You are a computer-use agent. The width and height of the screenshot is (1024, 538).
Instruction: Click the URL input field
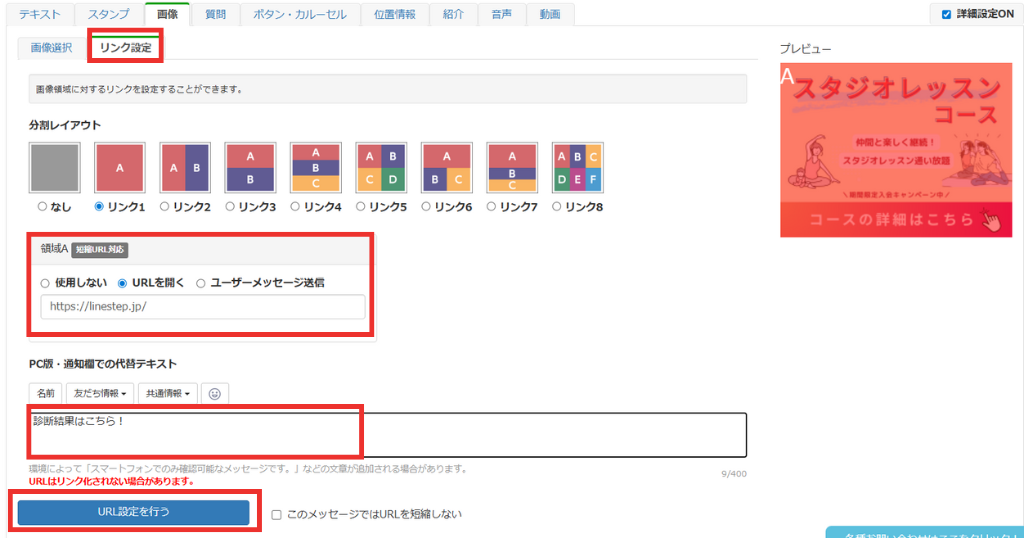pyautogui.click(x=203, y=307)
